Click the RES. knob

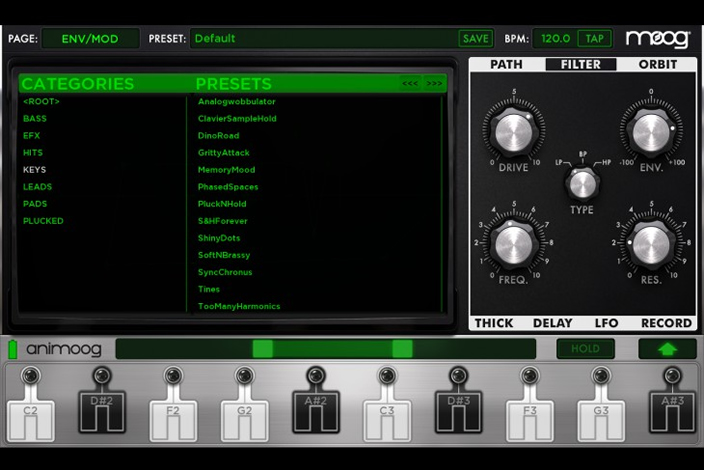pos(651,245)
